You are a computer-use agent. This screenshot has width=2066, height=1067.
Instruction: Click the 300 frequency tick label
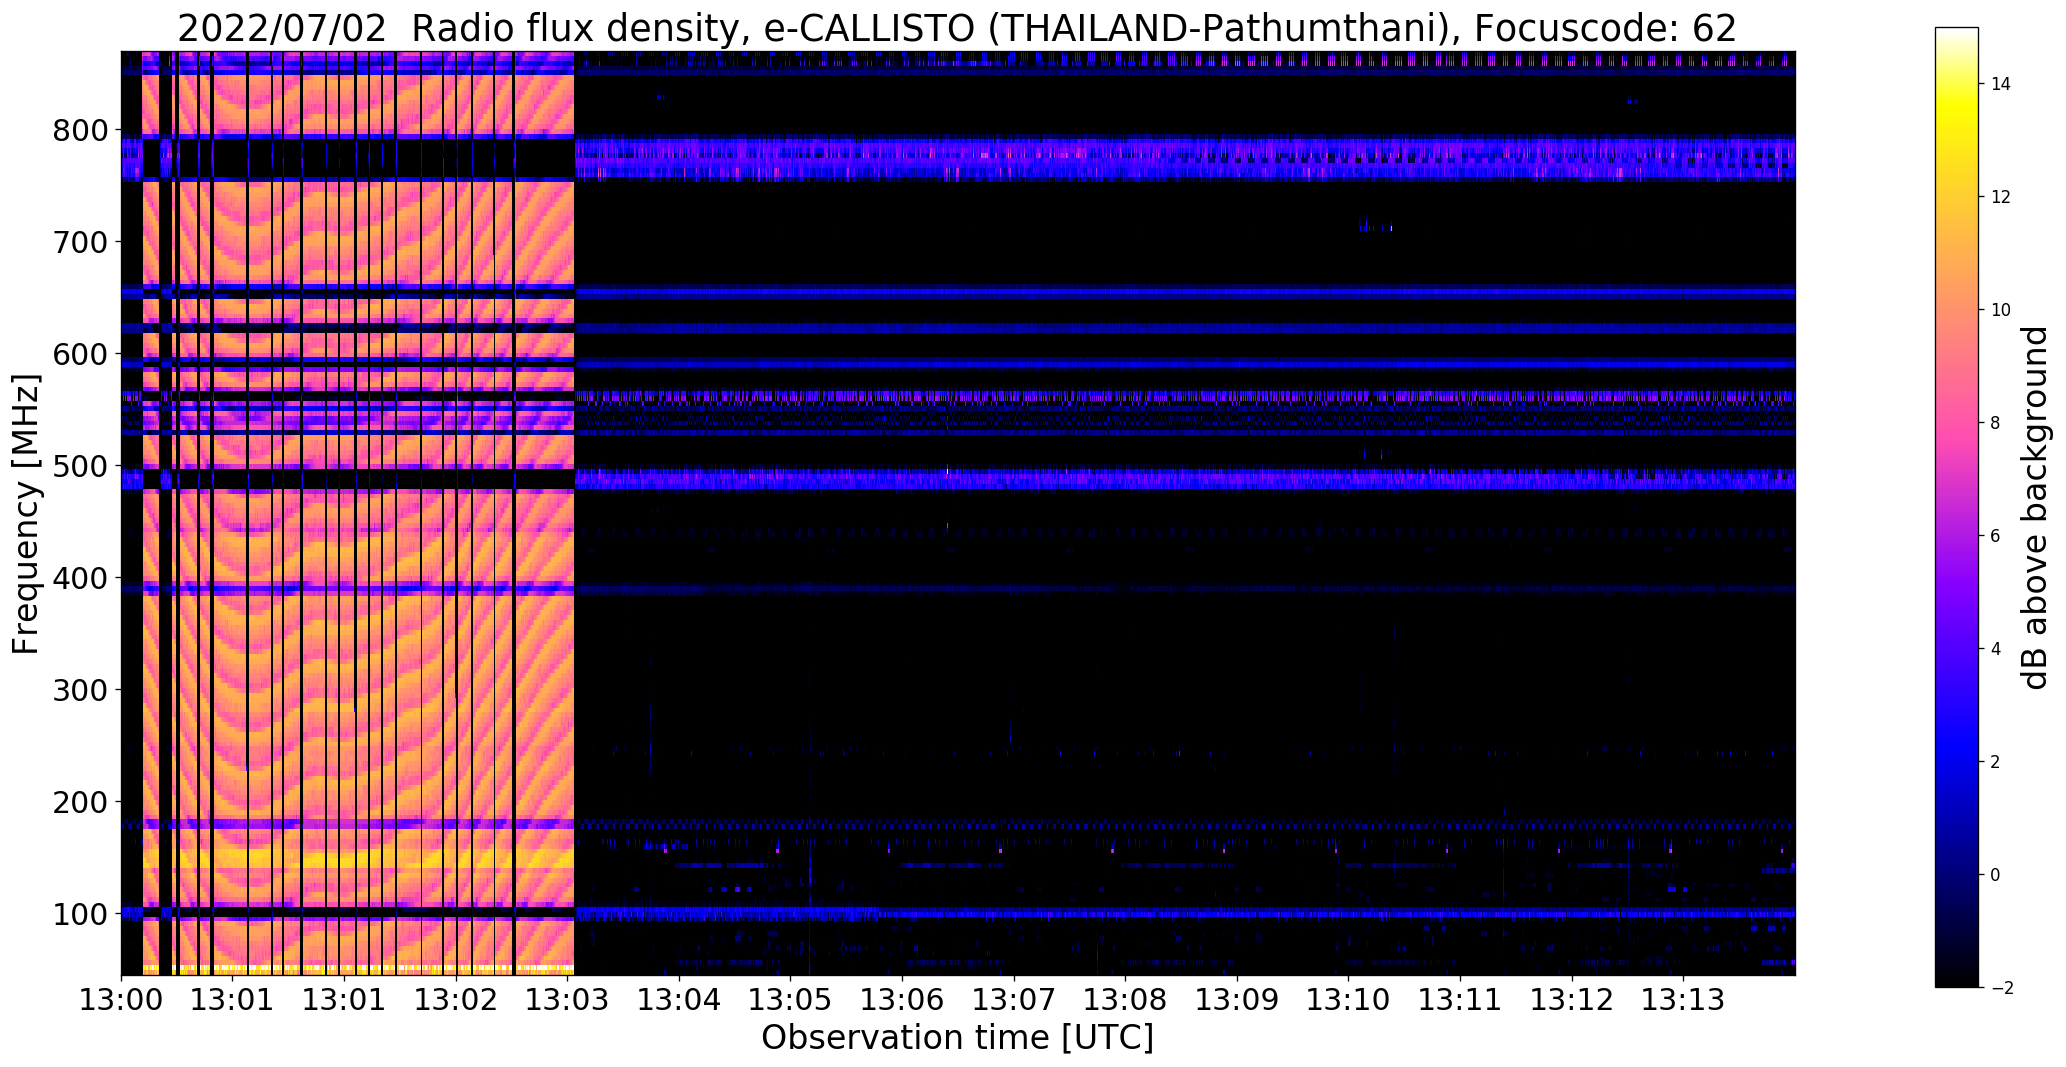pyautogui.click(x=82, y=691)
